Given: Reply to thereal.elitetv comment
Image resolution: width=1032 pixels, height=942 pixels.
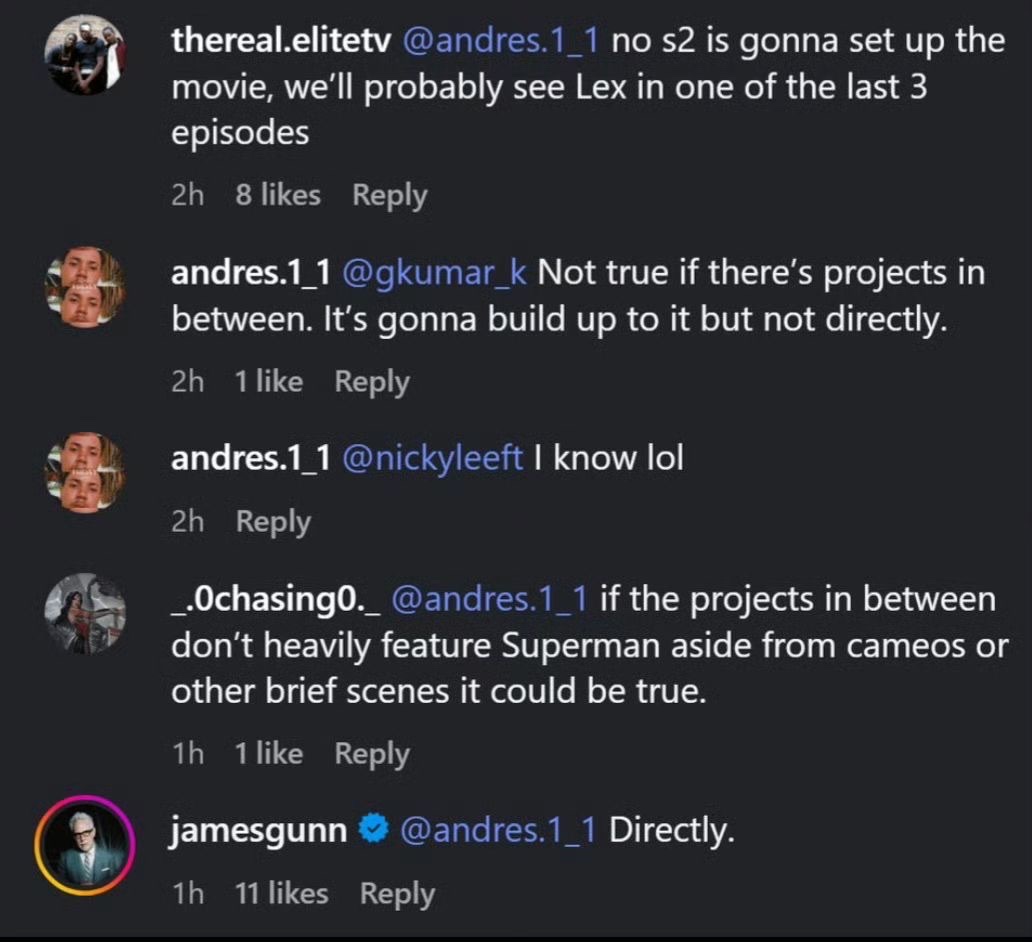Looking at the screenshot, I should (390, 196).
